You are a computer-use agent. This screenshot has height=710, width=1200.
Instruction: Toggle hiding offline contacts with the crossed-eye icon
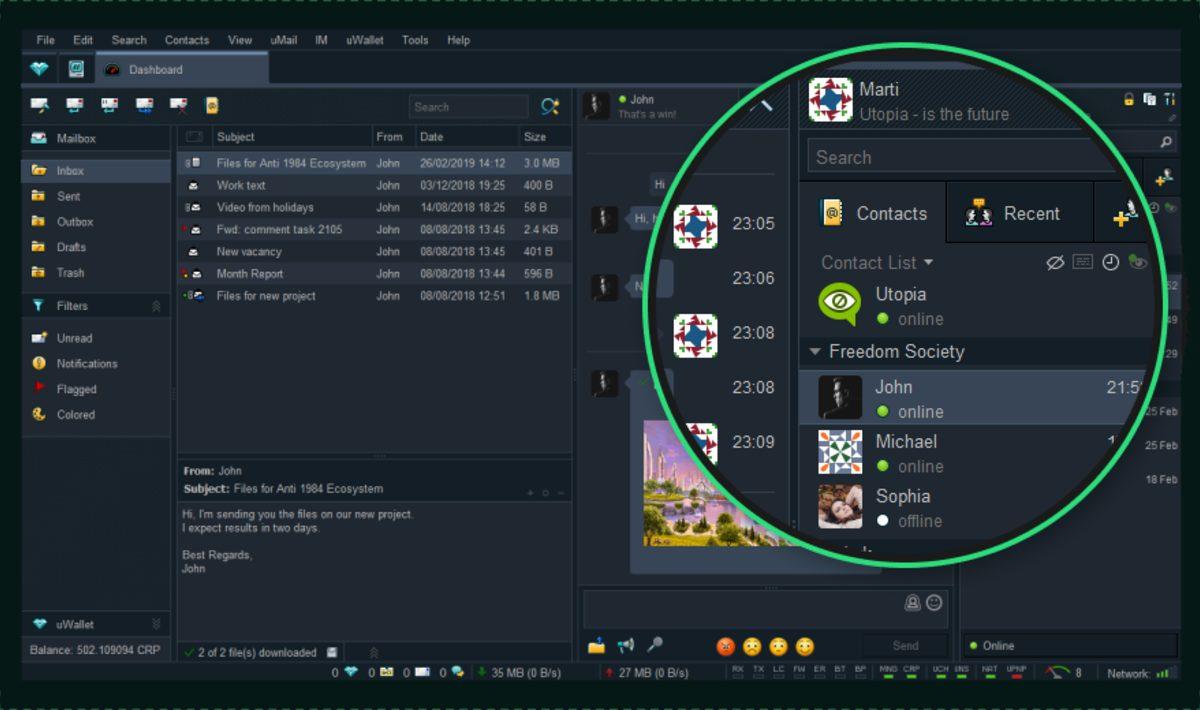tap(1054, 262)
